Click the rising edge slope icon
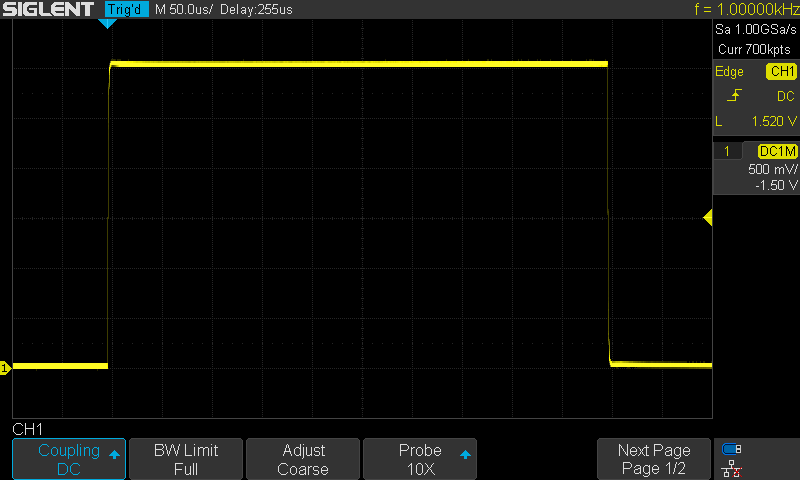This screenshot has height=480, width=800. [734, 95]
